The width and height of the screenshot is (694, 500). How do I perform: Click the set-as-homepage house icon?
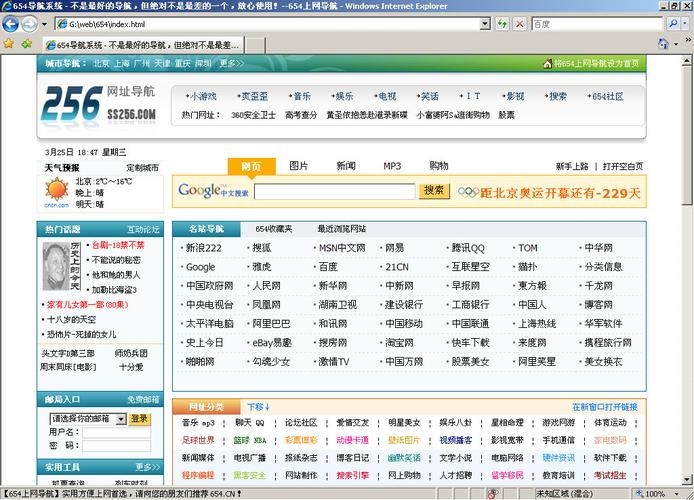point(547,64)
